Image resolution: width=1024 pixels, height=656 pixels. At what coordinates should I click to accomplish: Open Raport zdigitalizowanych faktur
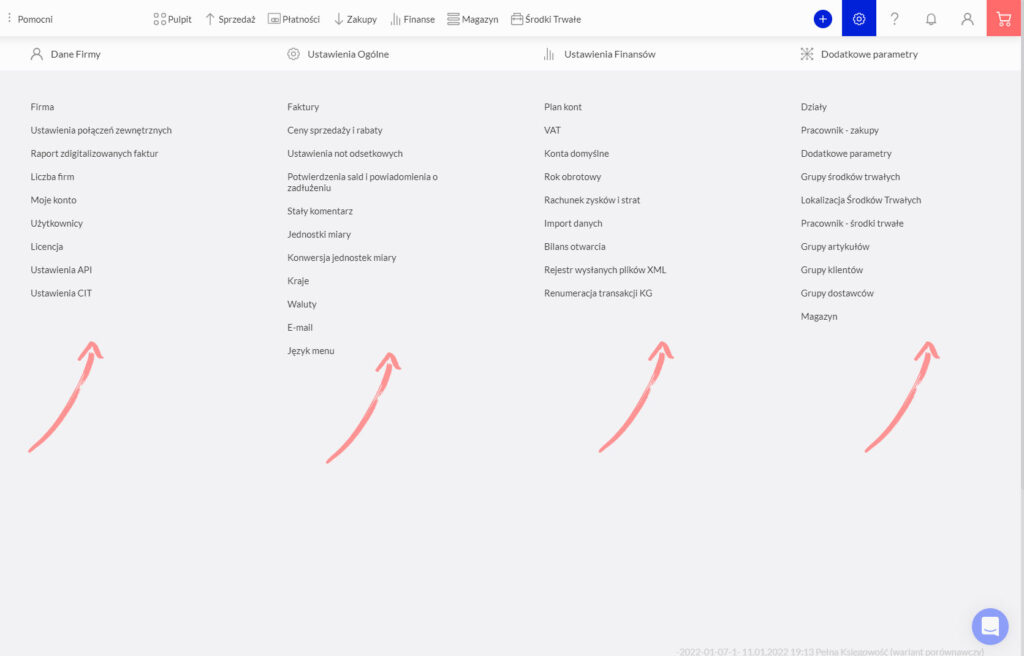[x=94, y=154]
